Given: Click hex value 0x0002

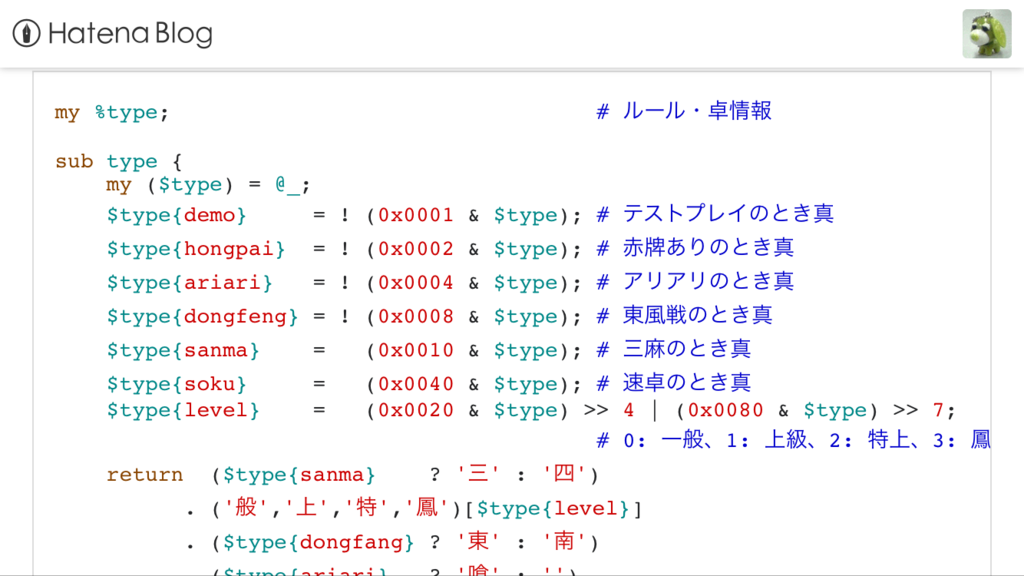Looking at the screenshot, I should pyautogui.click(x=415, y=249).
